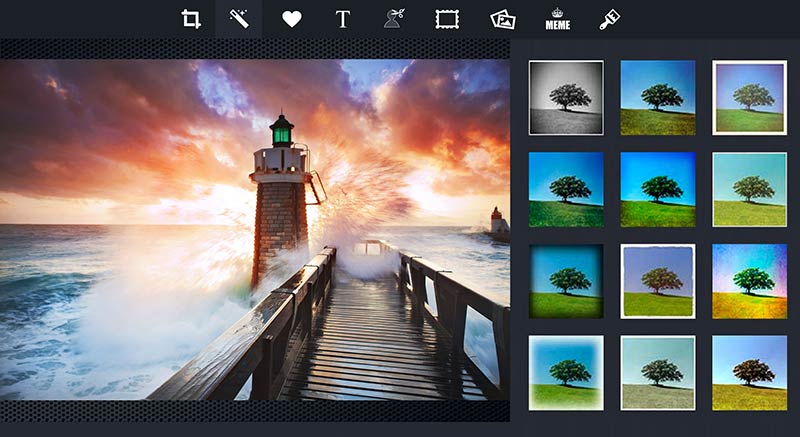
Task: Apply the bottom-right filter with brown tree
Action: [x=749, y=372]
